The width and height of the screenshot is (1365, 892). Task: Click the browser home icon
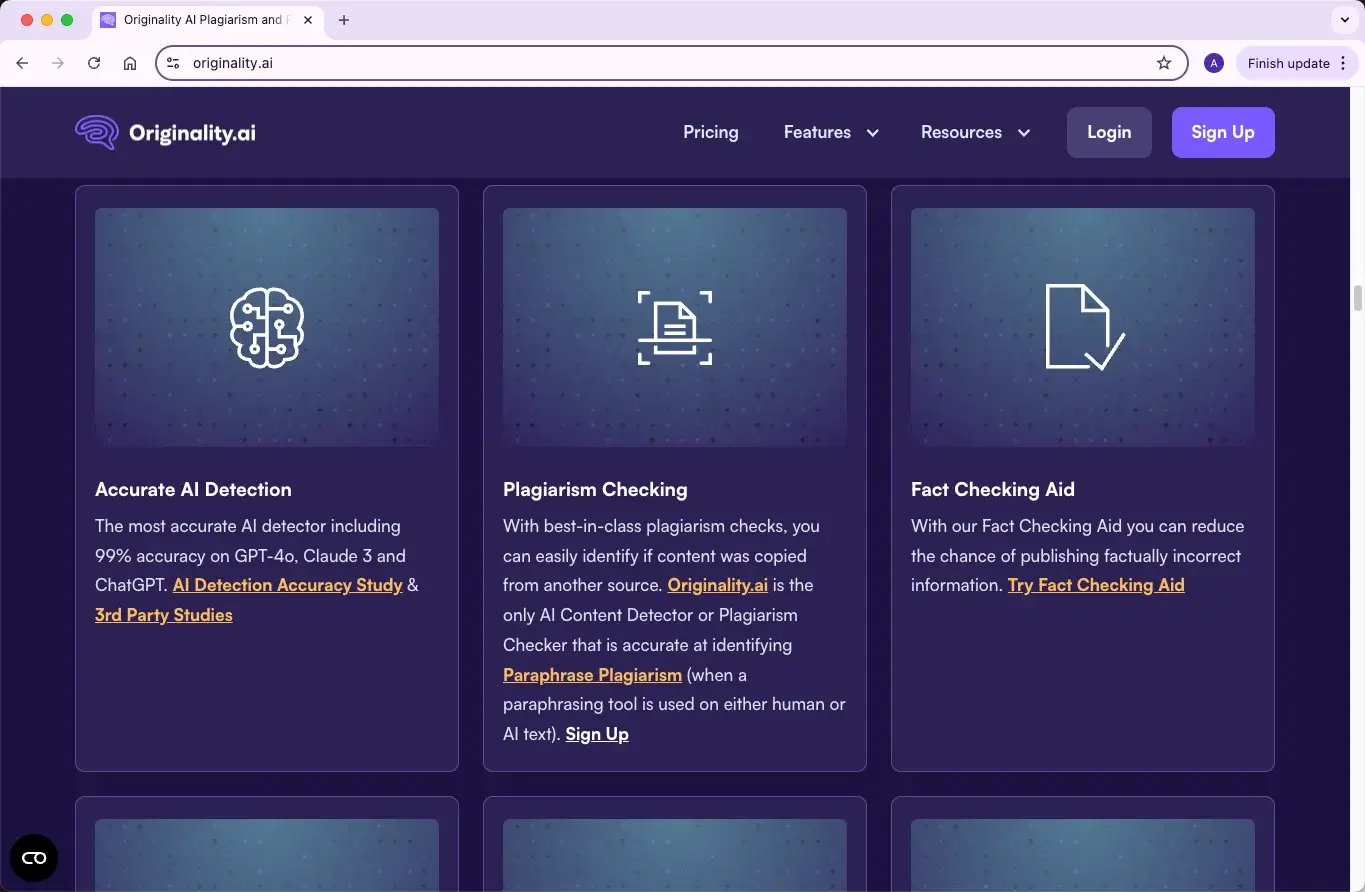point(130,63)
